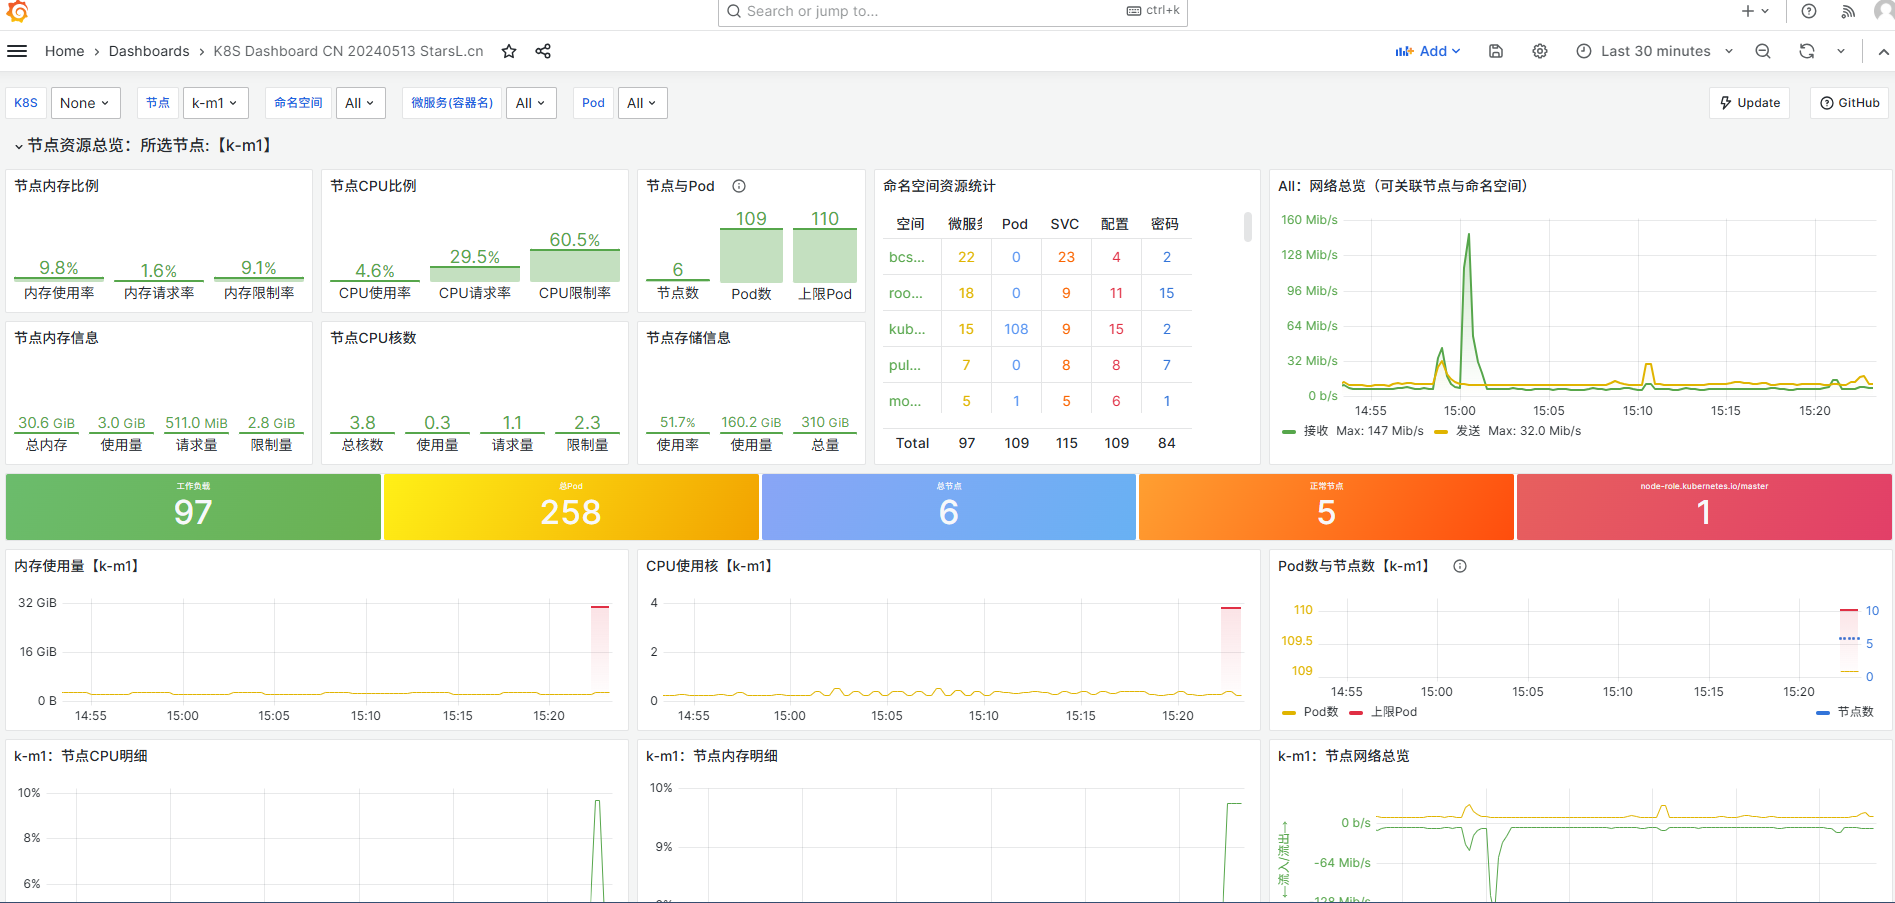This screenshot has height=903, width=1895.
Task: Go to Home breadcrumb
Action: coord(64,51)
